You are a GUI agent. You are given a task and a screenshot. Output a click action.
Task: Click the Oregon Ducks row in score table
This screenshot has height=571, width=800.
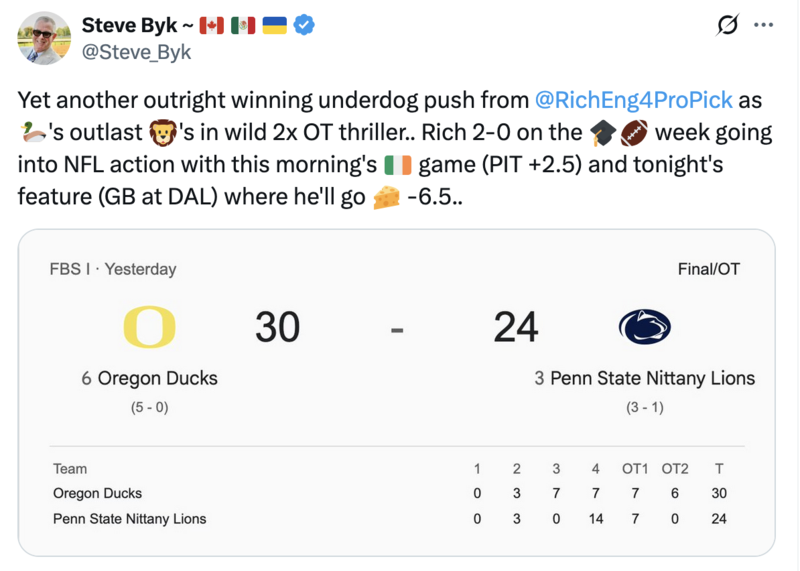coord(98,493)
